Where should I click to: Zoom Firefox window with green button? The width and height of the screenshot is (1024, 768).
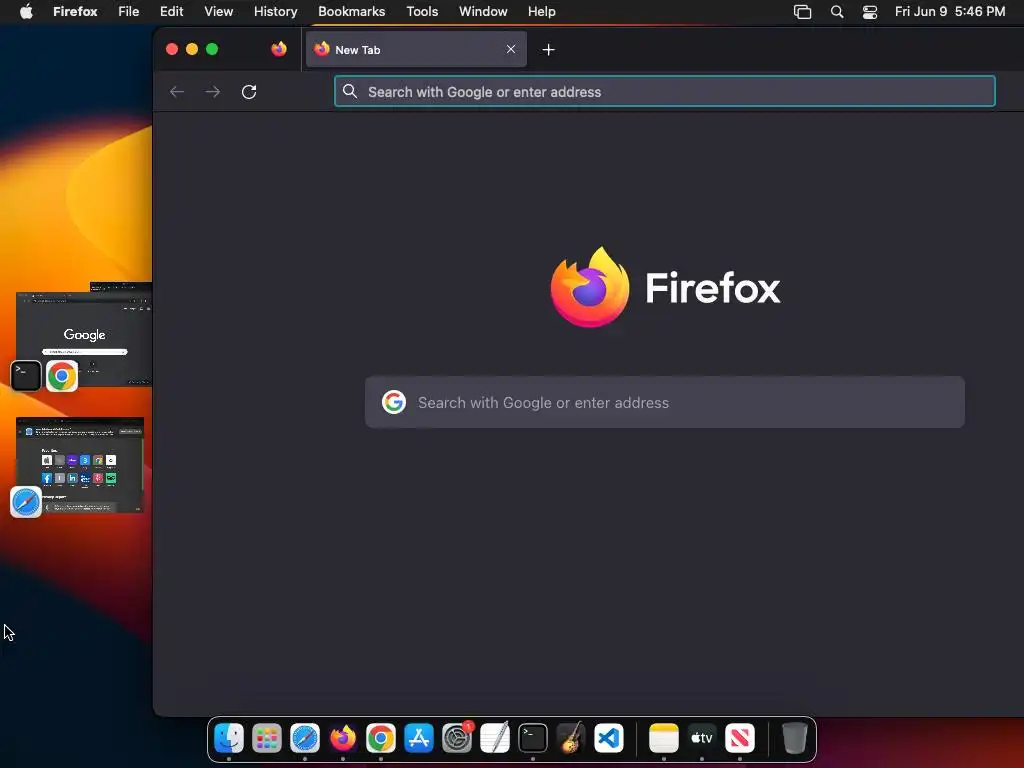coord(212,49)
